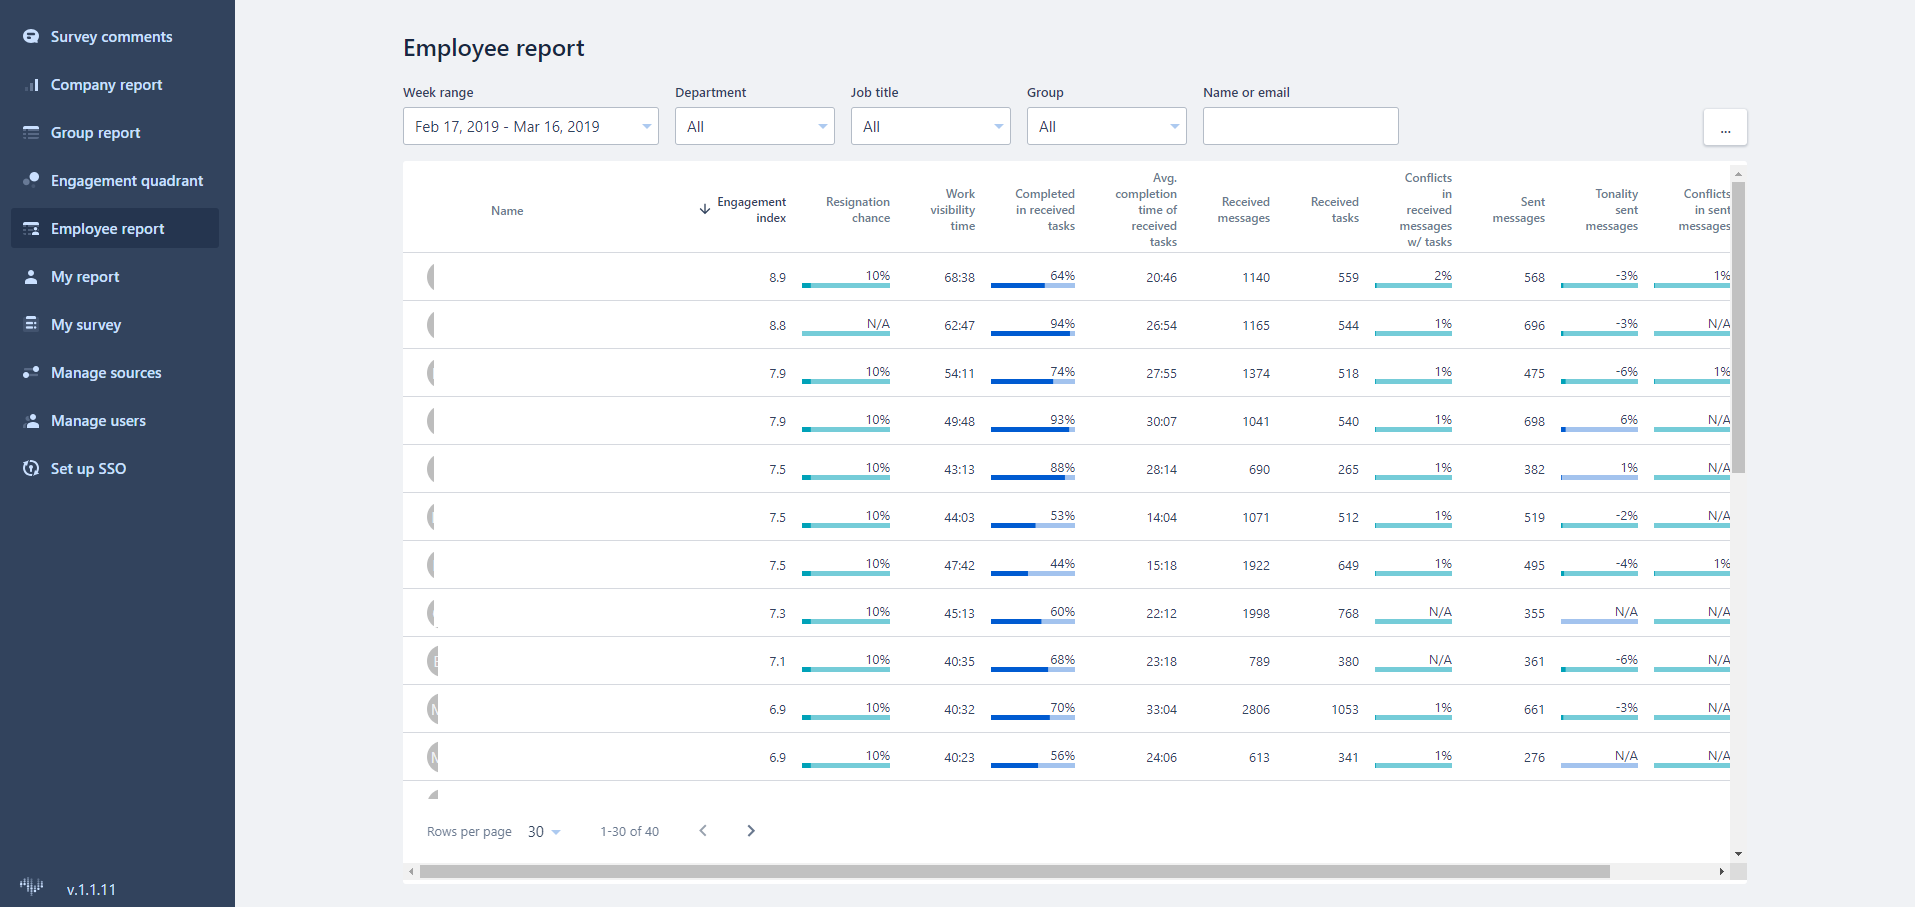Click the My report person icon
Screen dimensions: 1915x907
pyautogui.click(x=31, y=277)
